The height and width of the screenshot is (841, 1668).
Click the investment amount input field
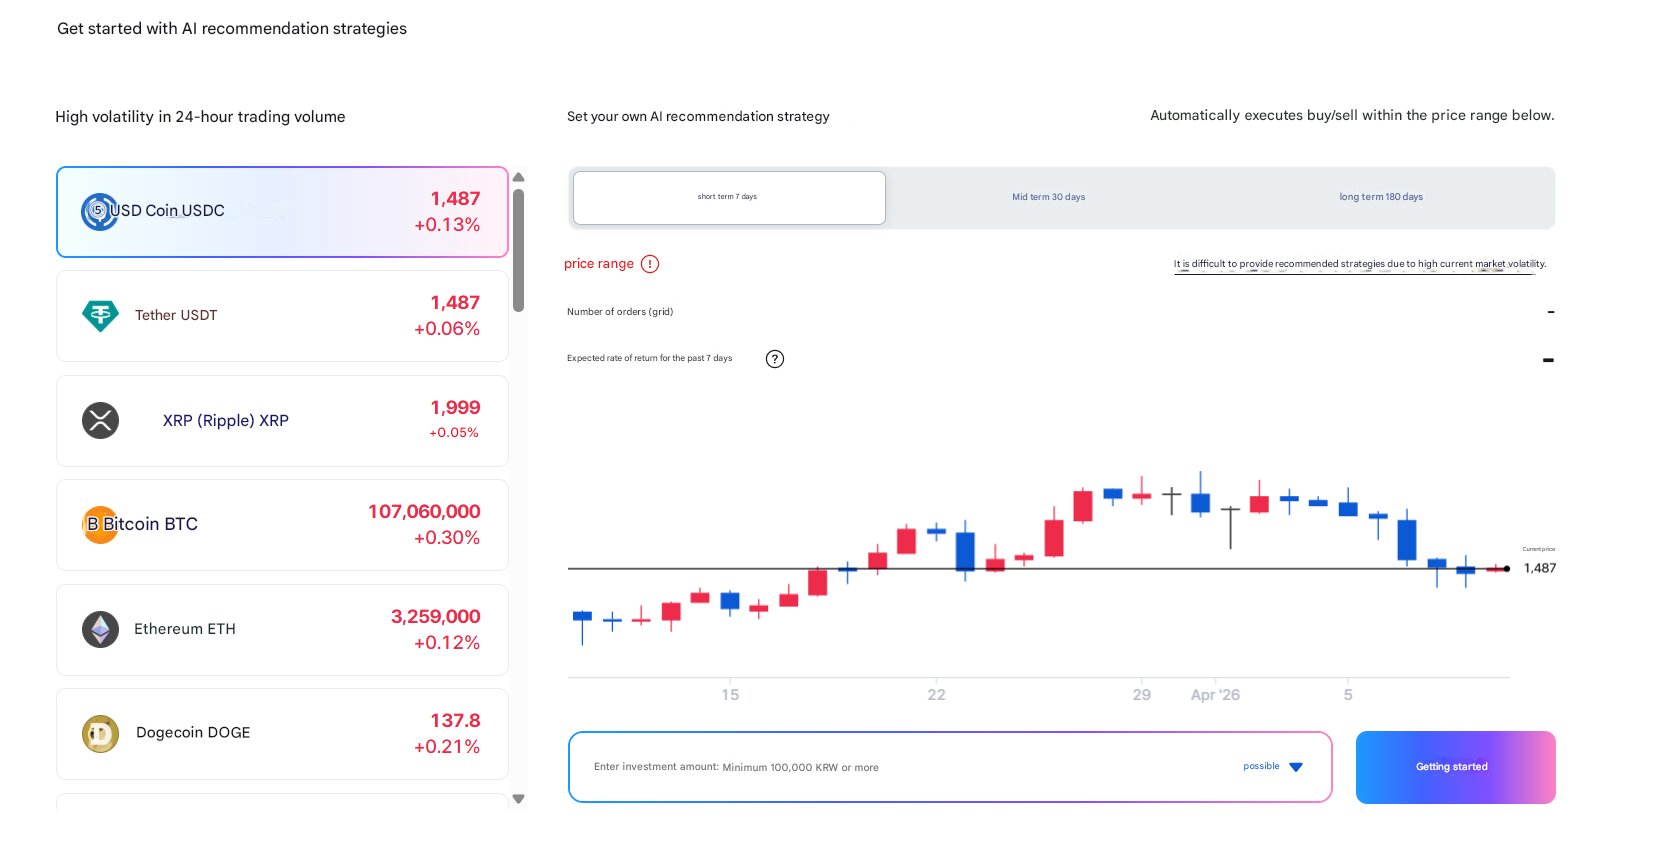[900, 767]
